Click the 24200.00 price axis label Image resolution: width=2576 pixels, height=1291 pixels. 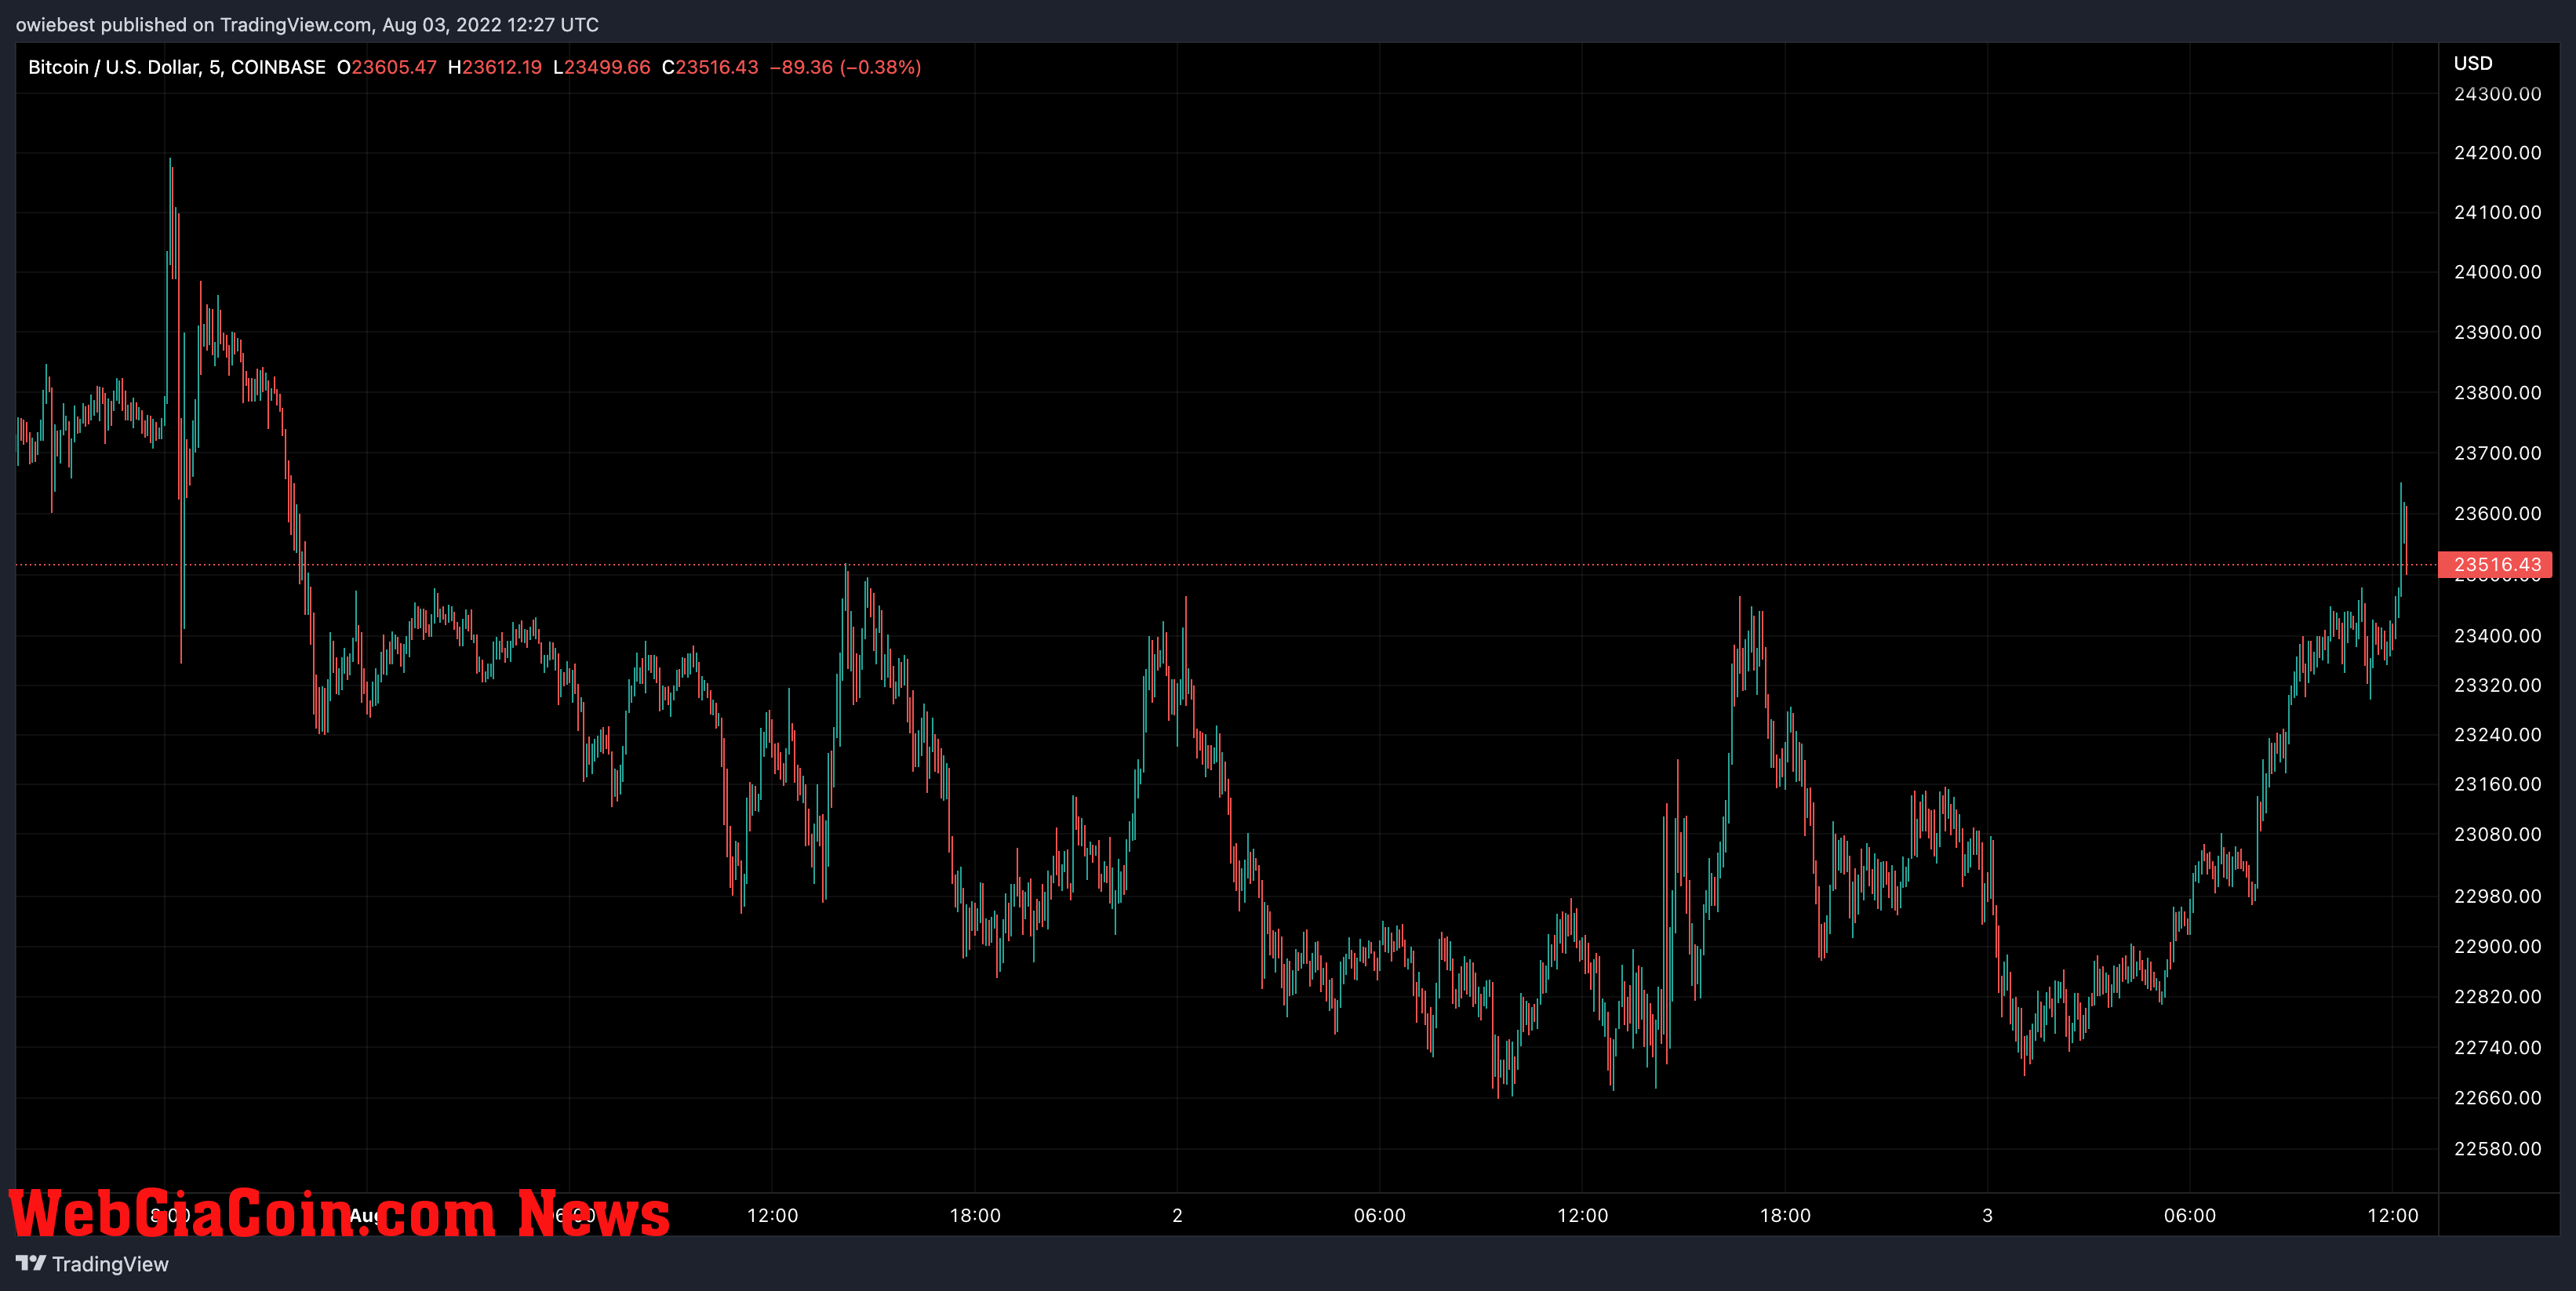tap(2497, 153)
